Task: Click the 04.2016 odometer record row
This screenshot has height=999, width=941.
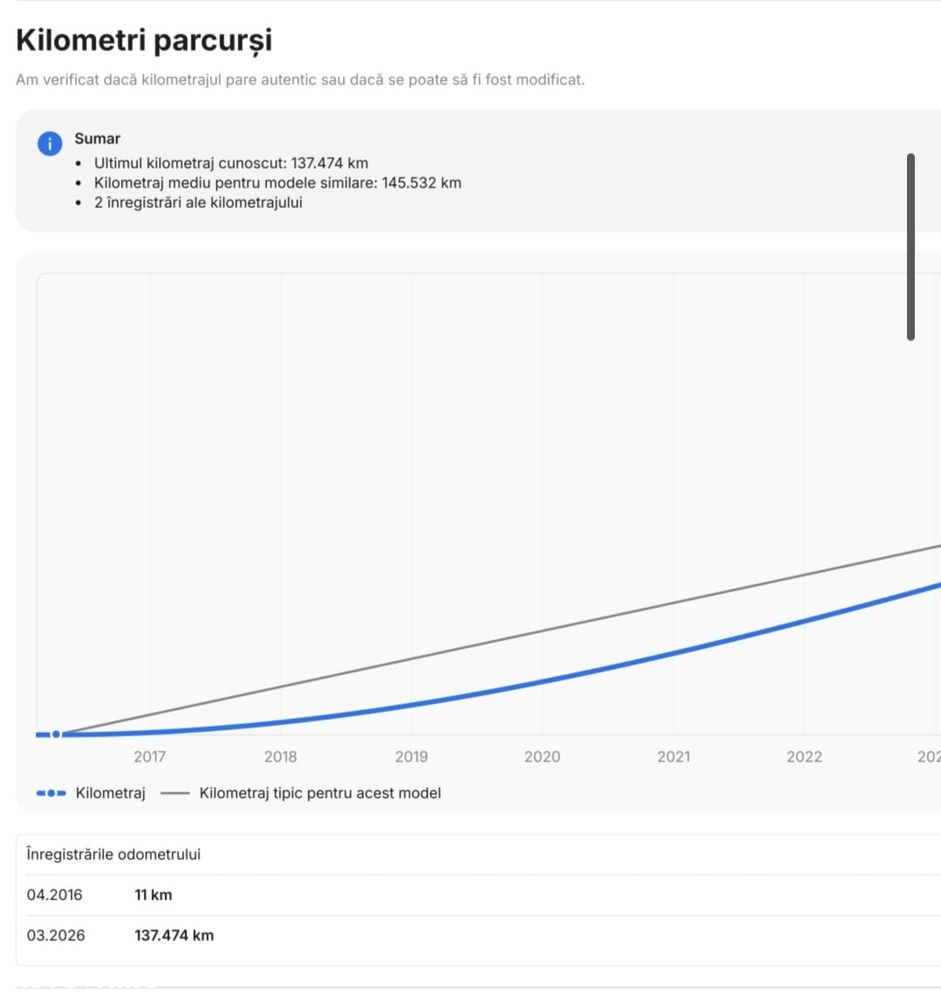Action: pyautogui.click(x=478, y=895)
